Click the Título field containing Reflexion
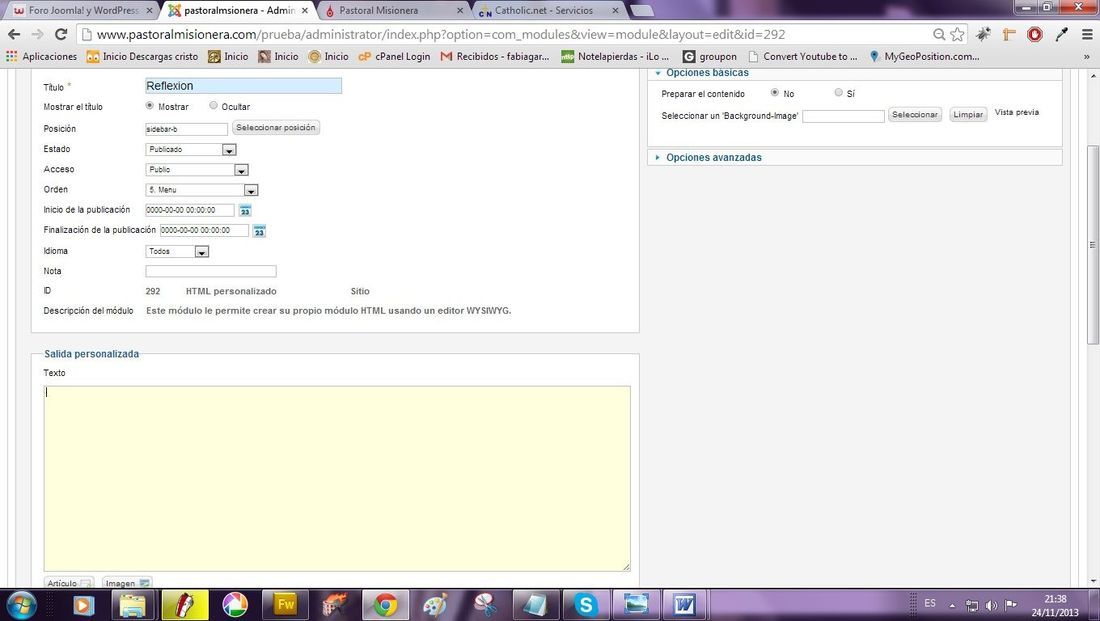Image resolution: width=1100 pixels, height=621 pixels. pyautogui.click(x=243, y=86)
